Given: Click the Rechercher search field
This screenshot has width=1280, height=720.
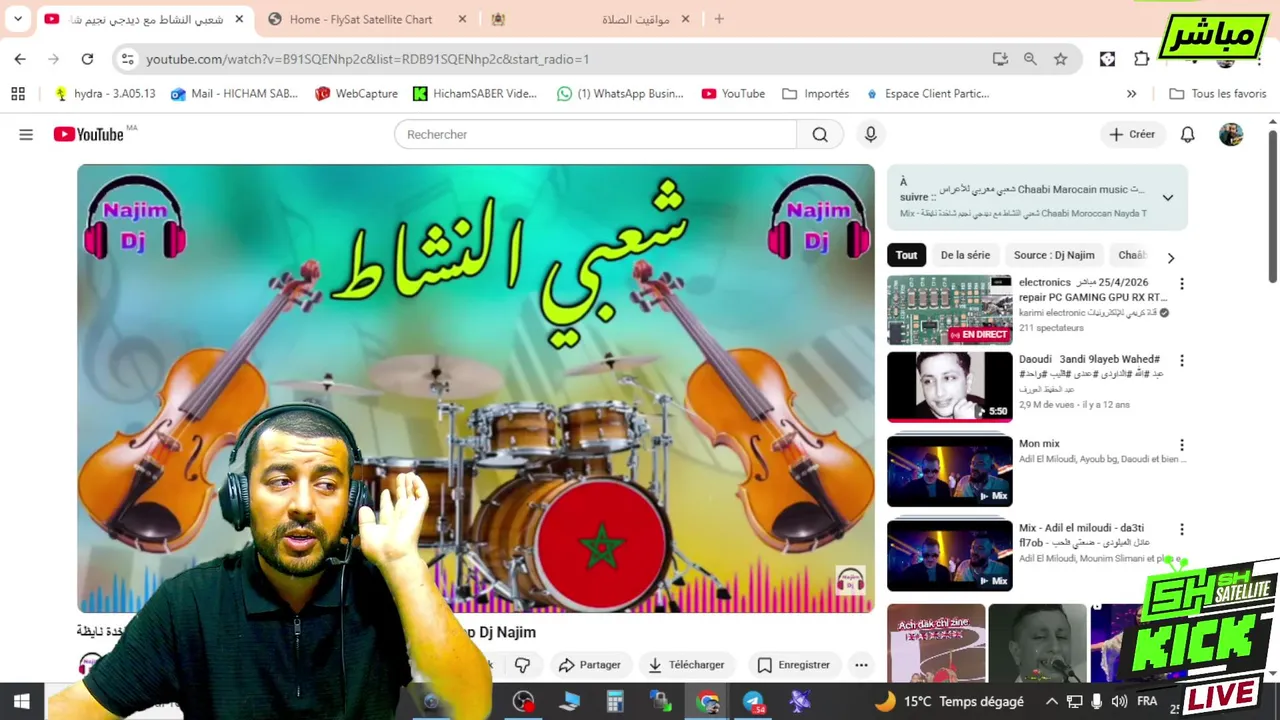Looking at the screenshot, I should click(x=595, y=134).
